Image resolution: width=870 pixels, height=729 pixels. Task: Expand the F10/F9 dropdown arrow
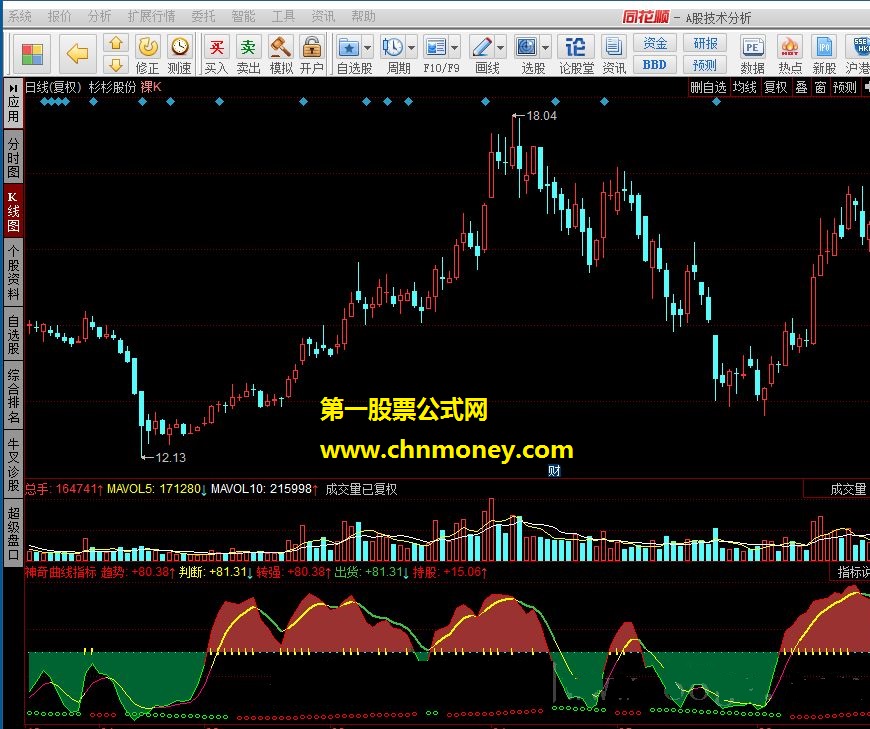pyautogui.click(x=454, y=48)
